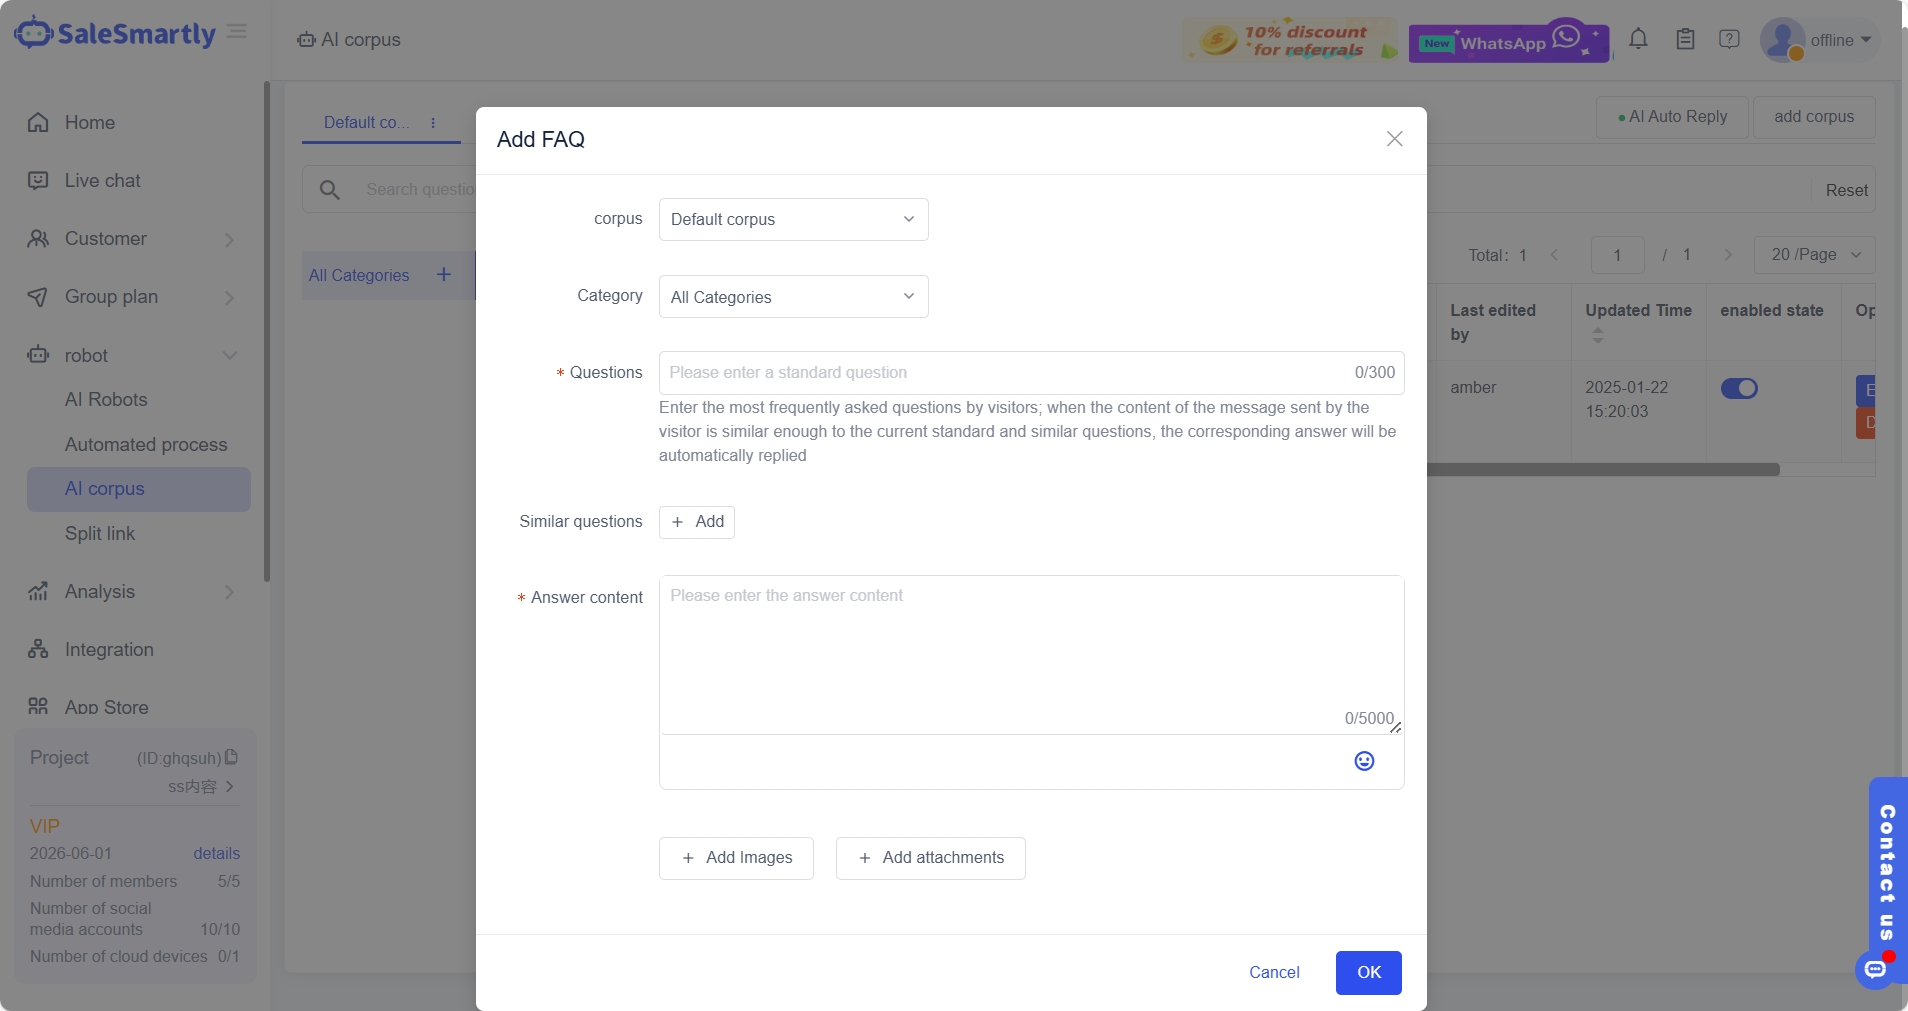Select Automated process in sidebar menu
The image size is (1908, 1011).
click(x=146, y=445)
